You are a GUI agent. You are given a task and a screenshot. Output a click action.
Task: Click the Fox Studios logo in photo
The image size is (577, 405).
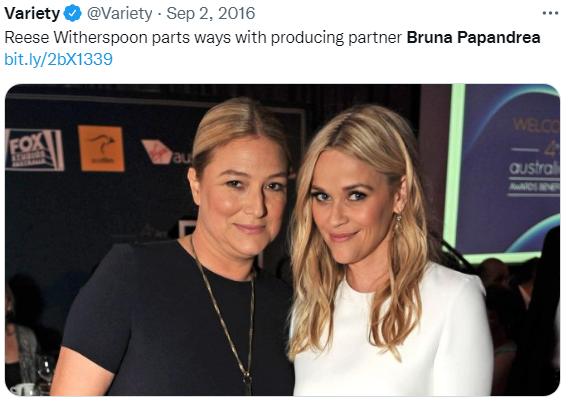[34, 150]
